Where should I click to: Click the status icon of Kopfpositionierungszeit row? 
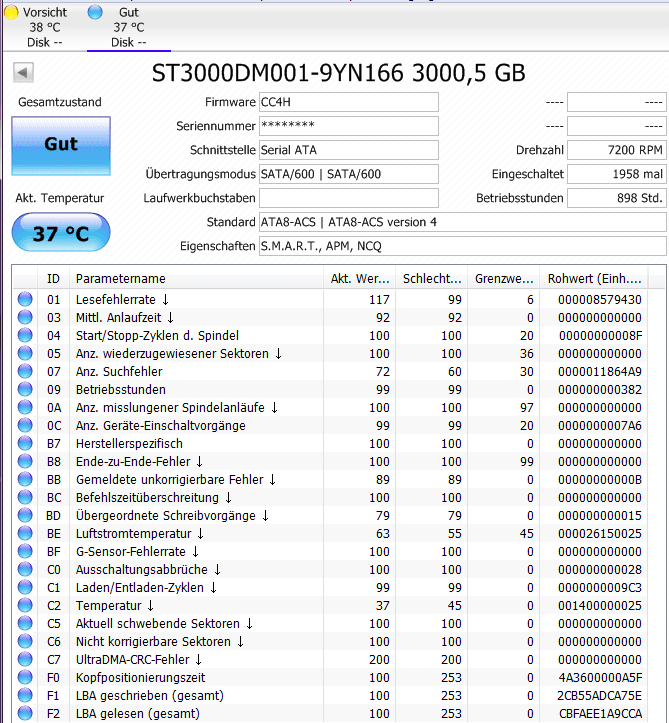(25, 677)
